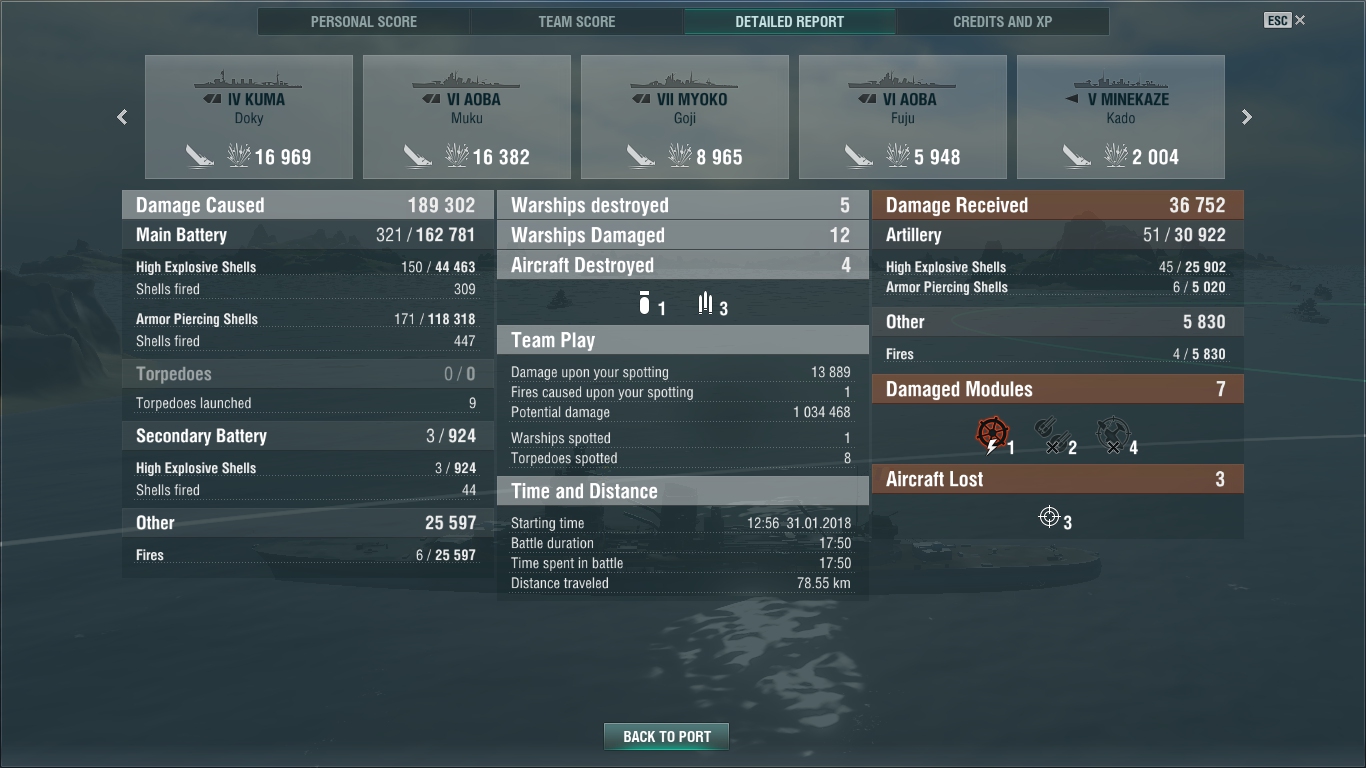
Task: Open the Credits and XP tab
Action: point(1003,21)
